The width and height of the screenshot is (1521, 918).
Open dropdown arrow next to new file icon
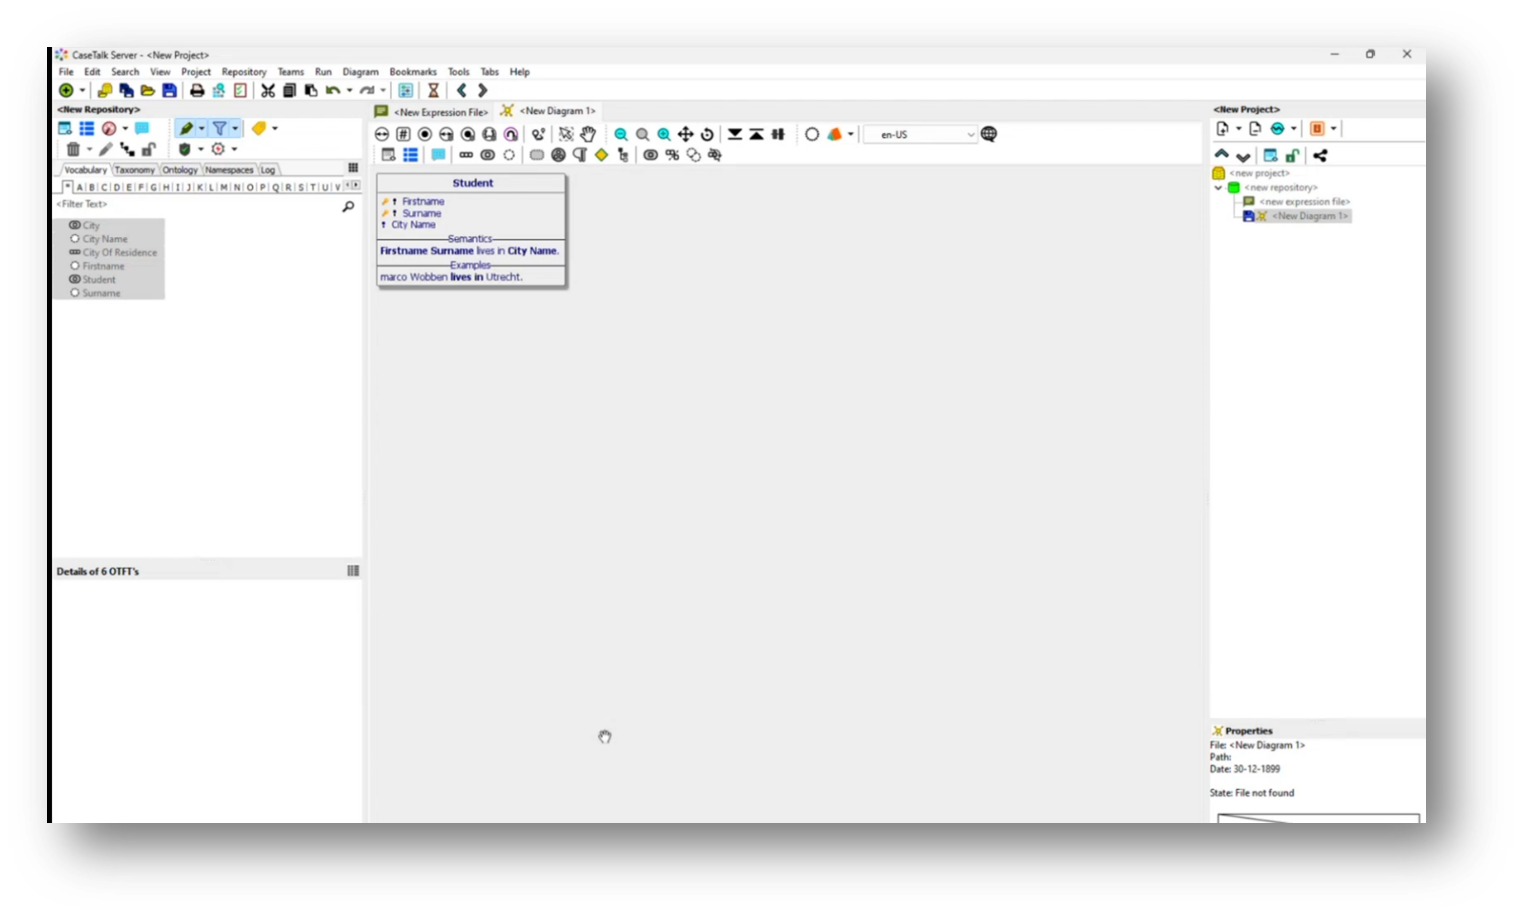point(1238,129)
